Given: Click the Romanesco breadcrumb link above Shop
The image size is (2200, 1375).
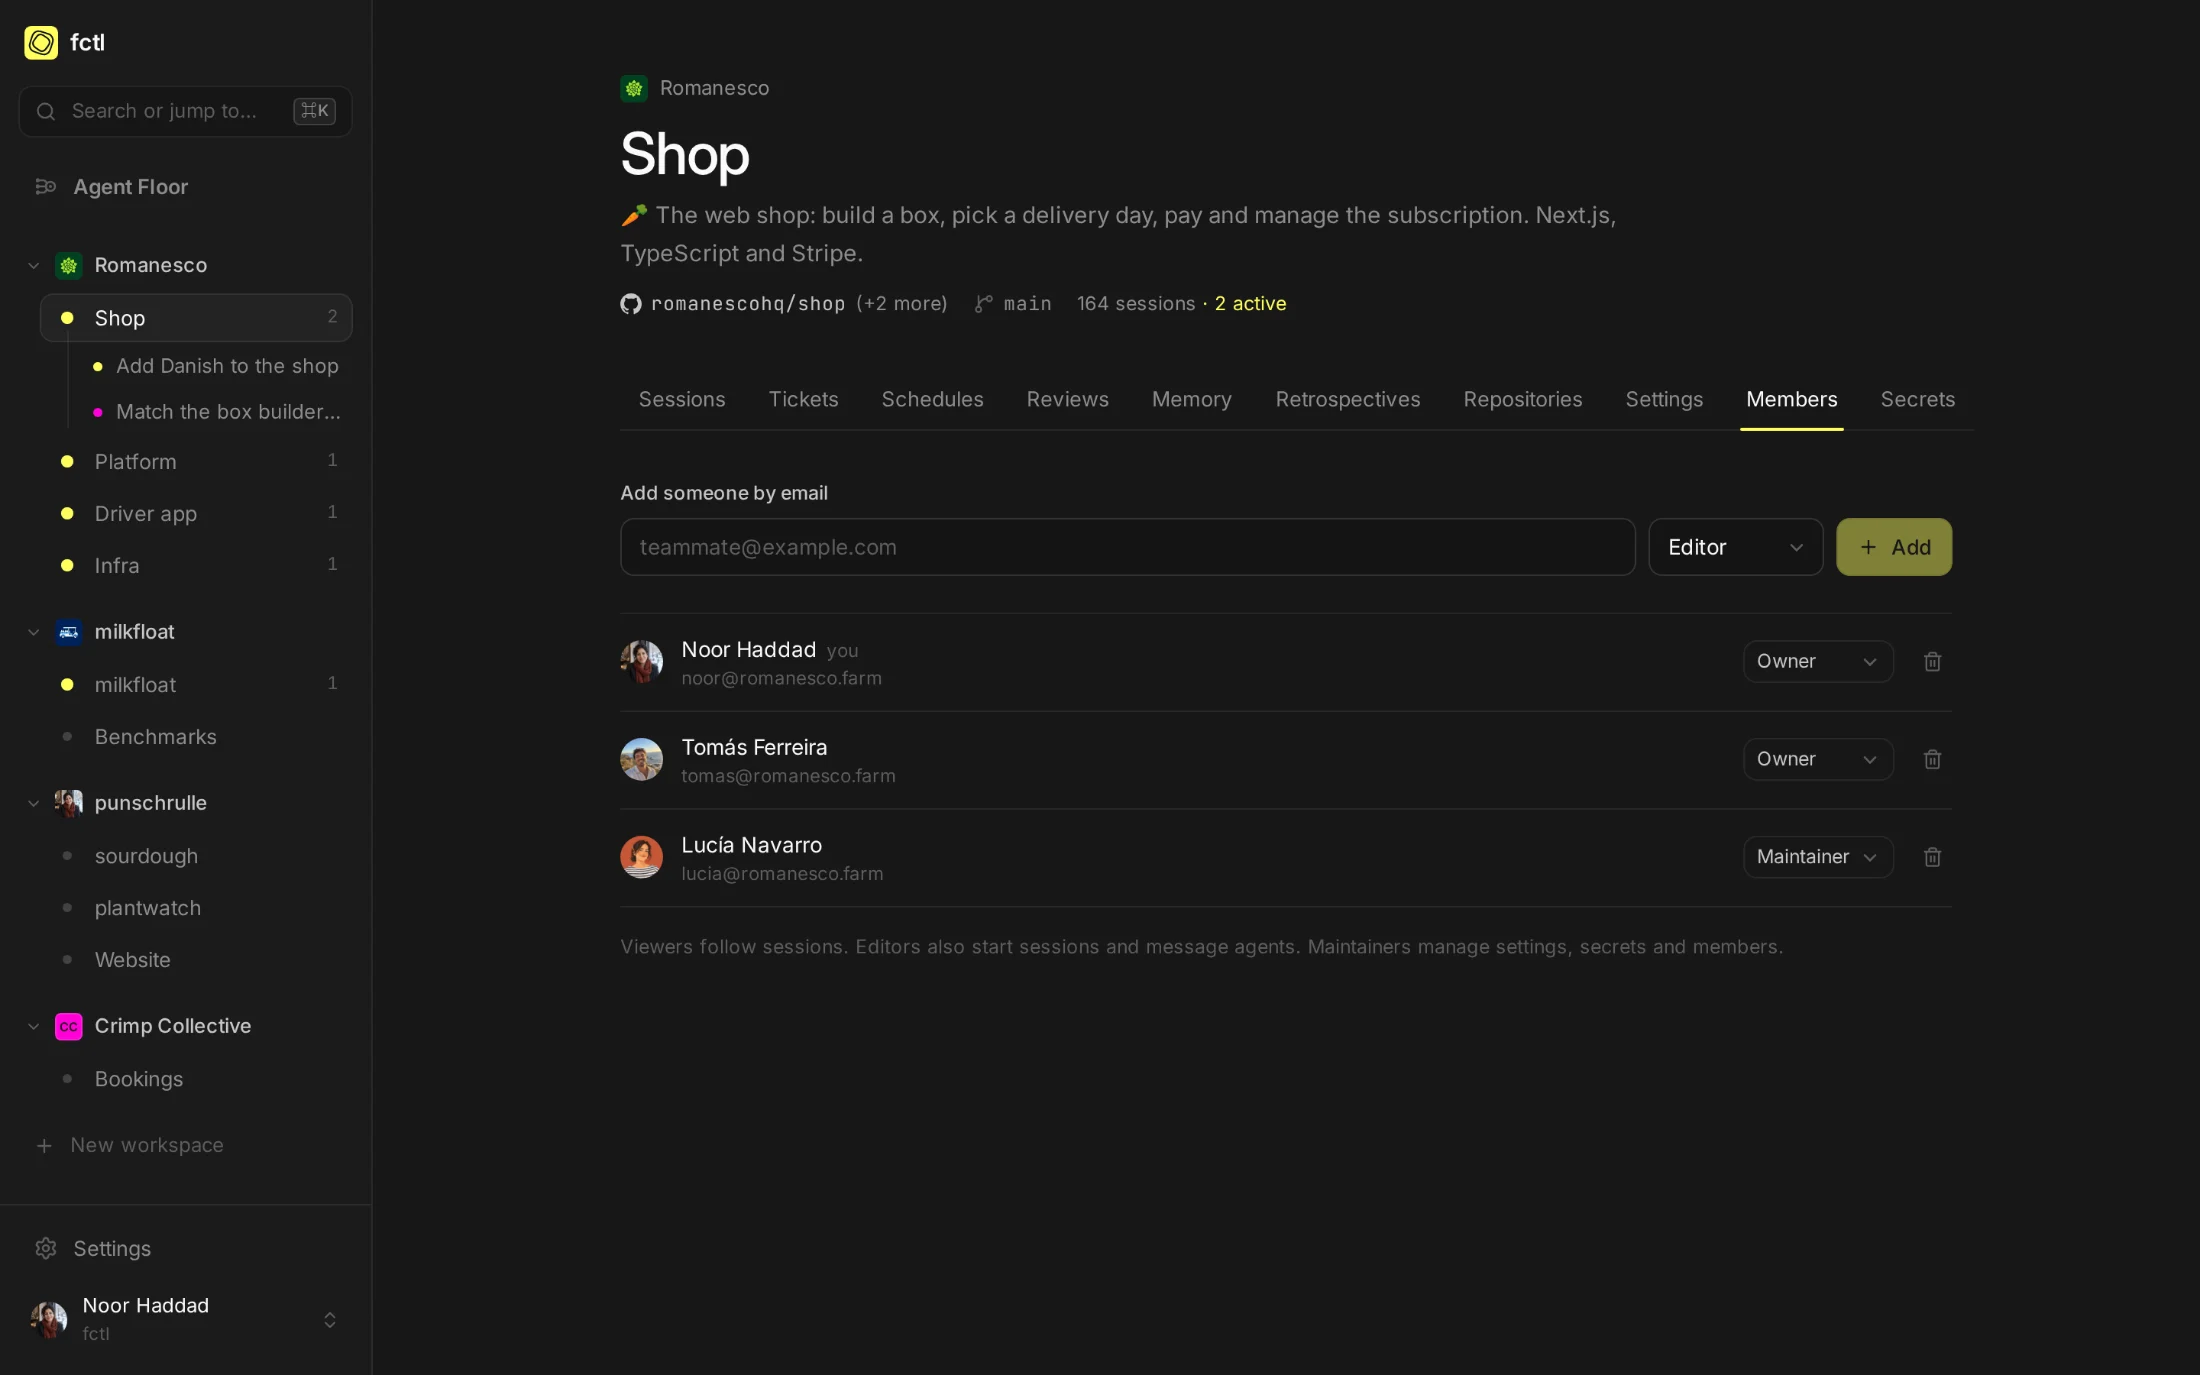Looking at the screenshot, I should pos(714,88).
